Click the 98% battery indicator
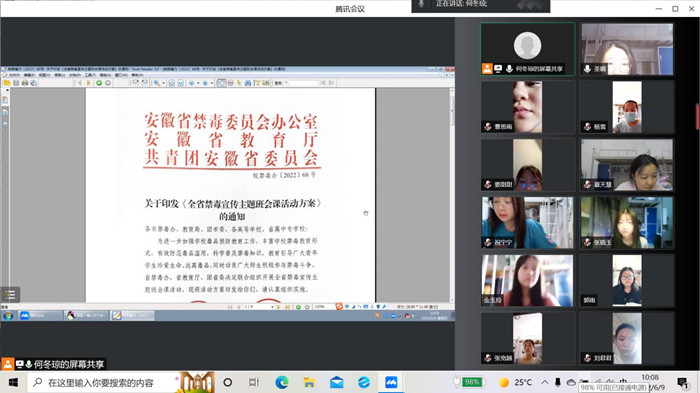700x393 pixels. click(471, 382)
